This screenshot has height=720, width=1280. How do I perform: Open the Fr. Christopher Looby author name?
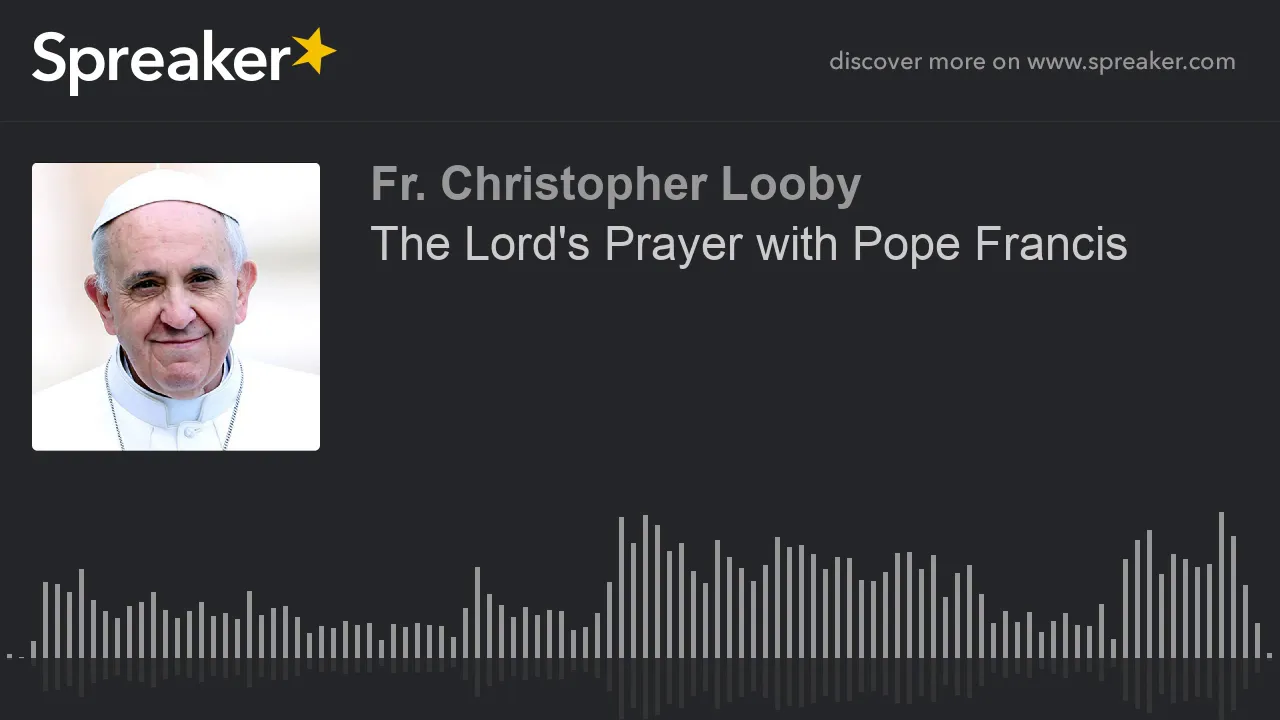pyautogui.click(x=616, y=184)
